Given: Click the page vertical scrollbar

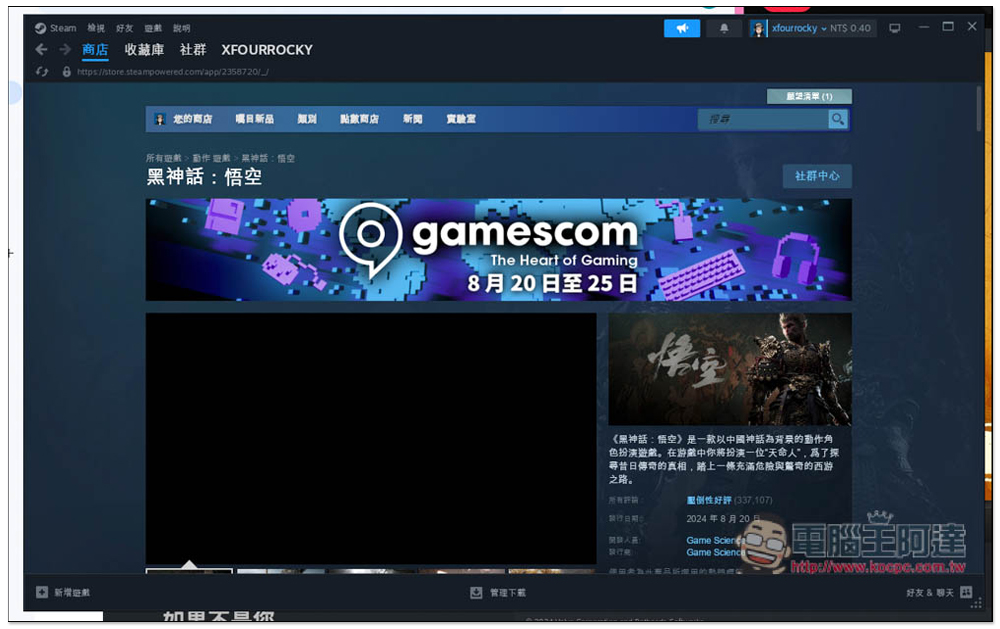Looking at the screenshot, I should pos(979,109).
